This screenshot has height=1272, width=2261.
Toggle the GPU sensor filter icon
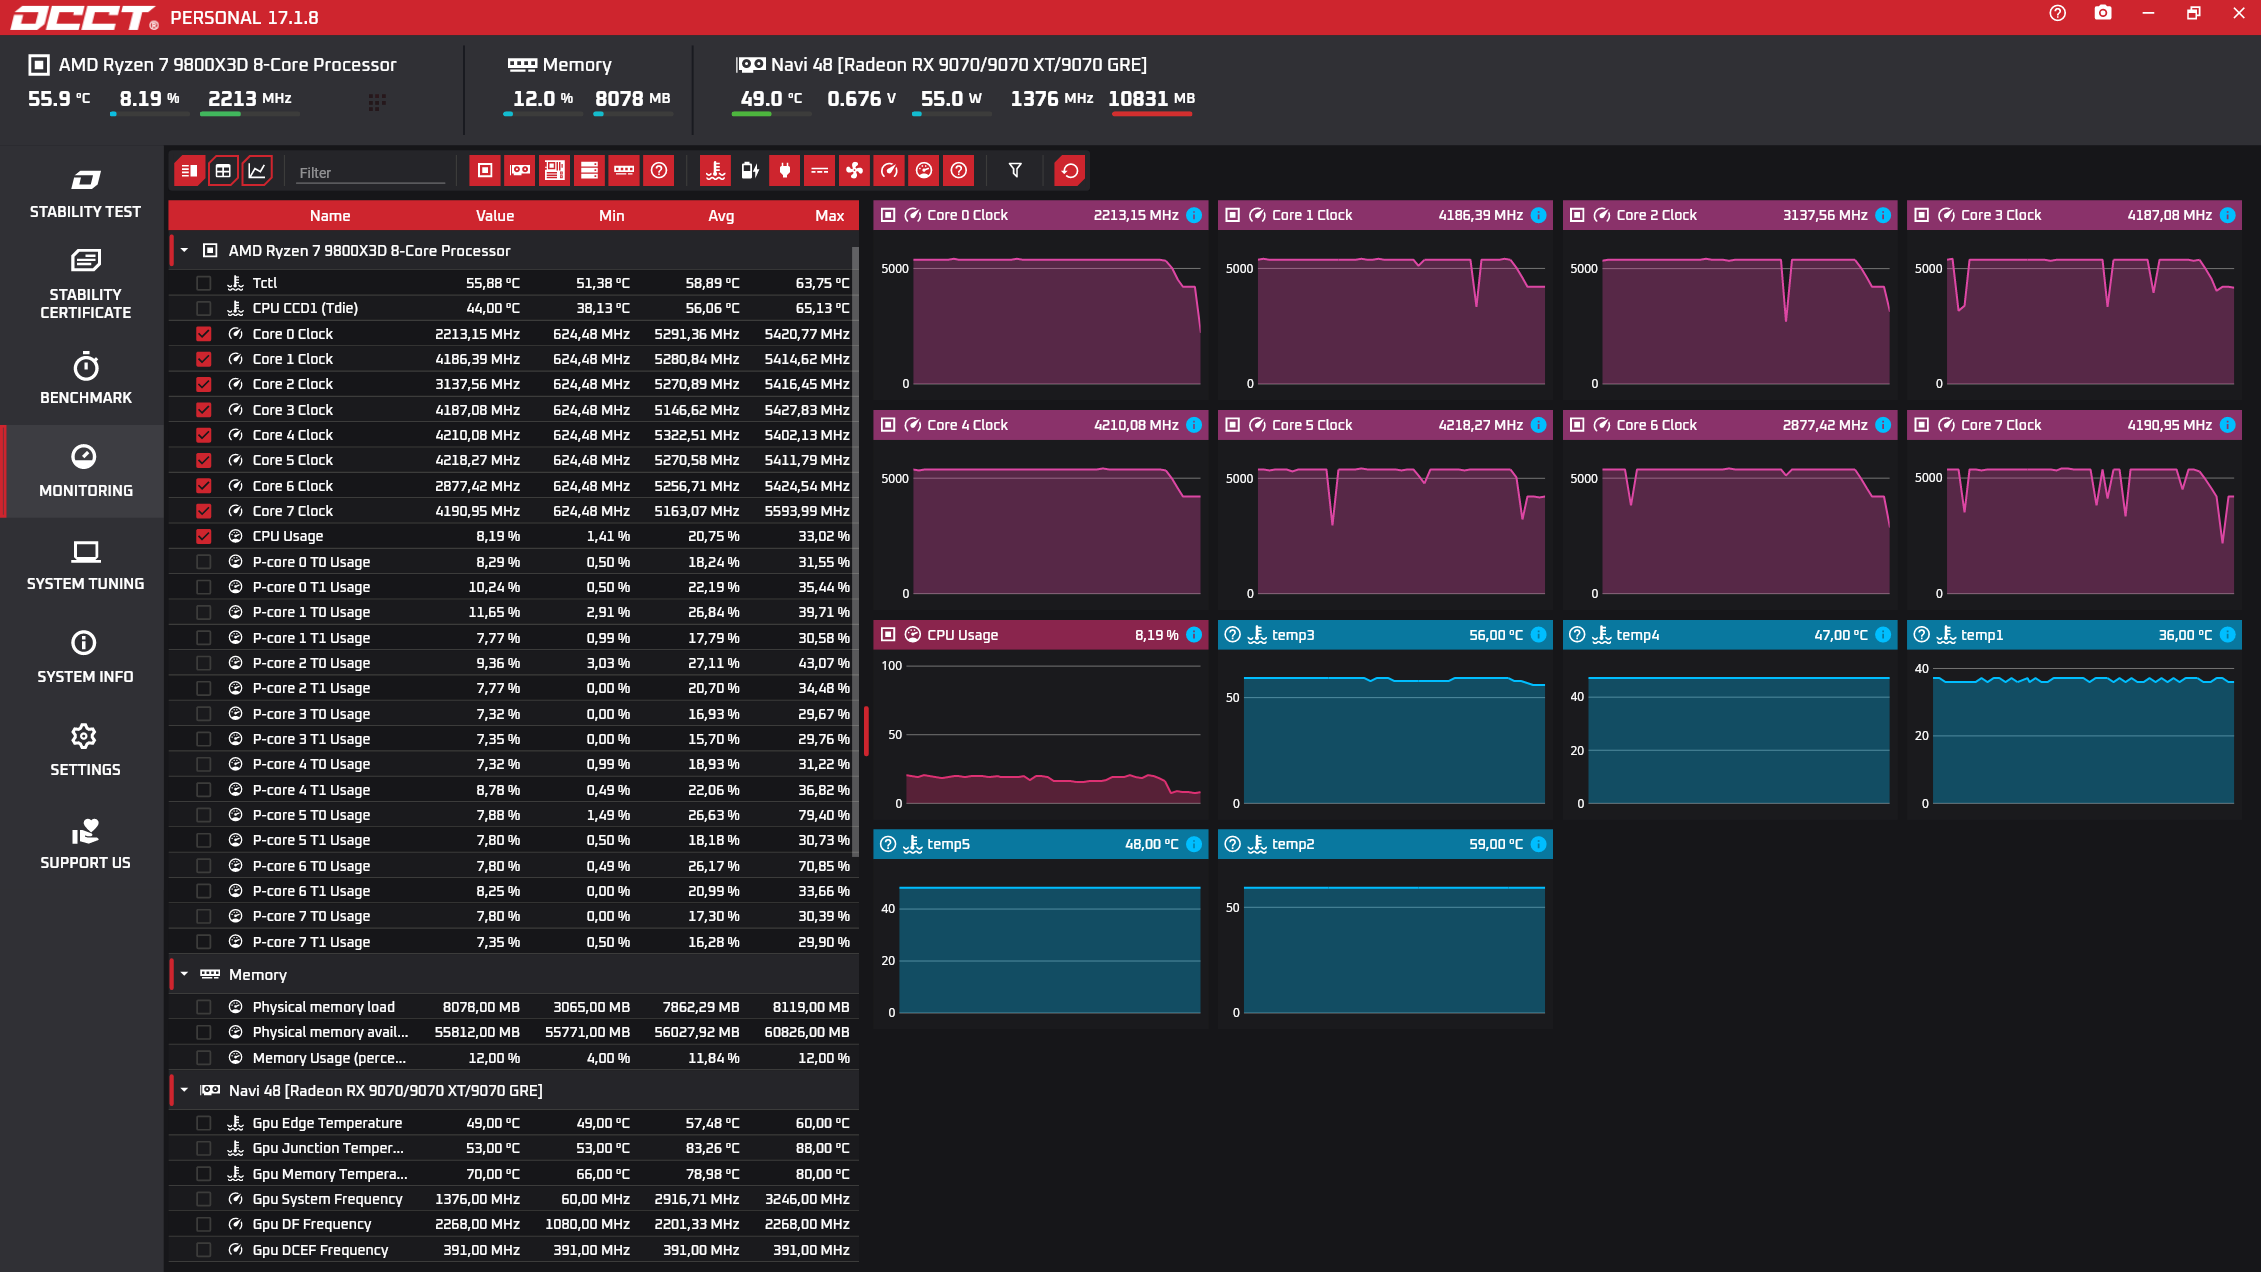pos(520,171)
